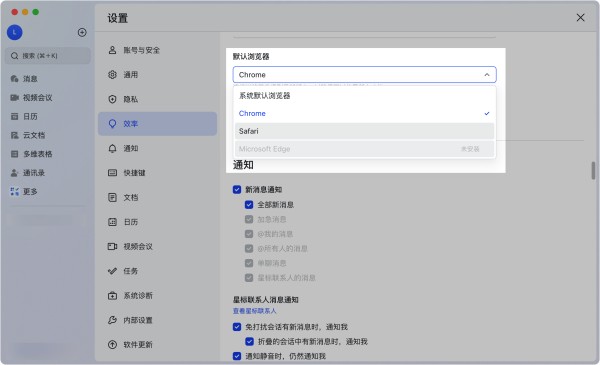Collapse the 默认浏览器 Chrome dropdown
Viewport: 600px width, 365px height.
coord(364,75)
